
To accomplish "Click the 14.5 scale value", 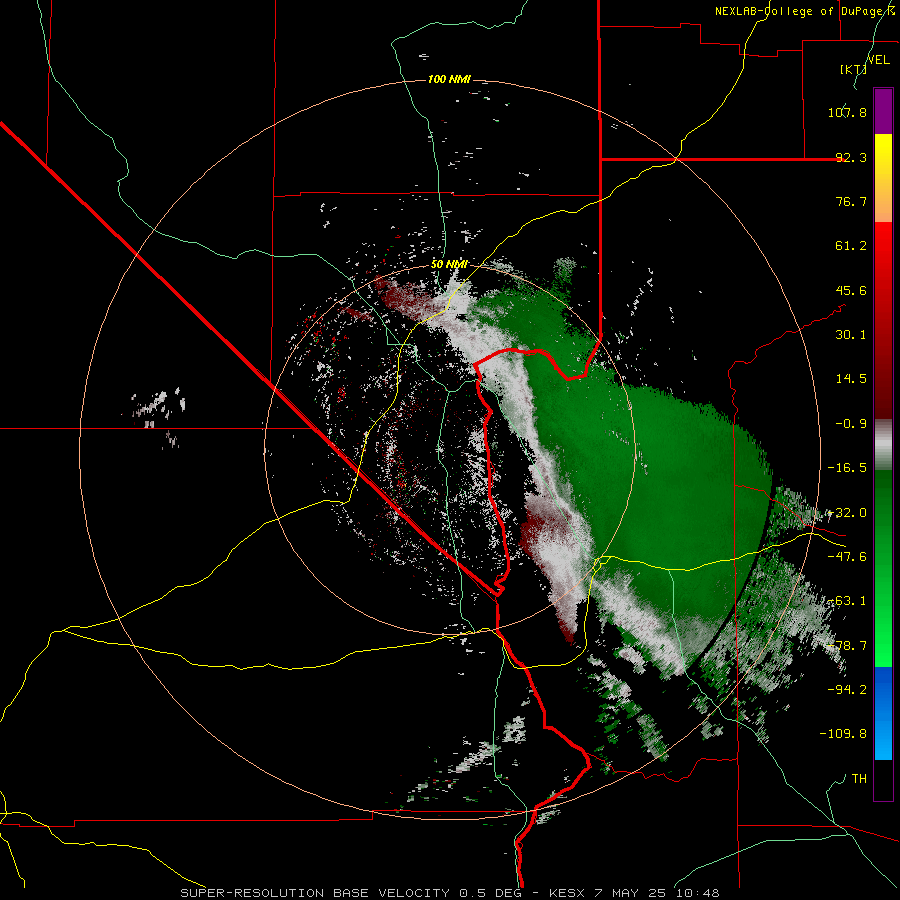I will point(851,379).
